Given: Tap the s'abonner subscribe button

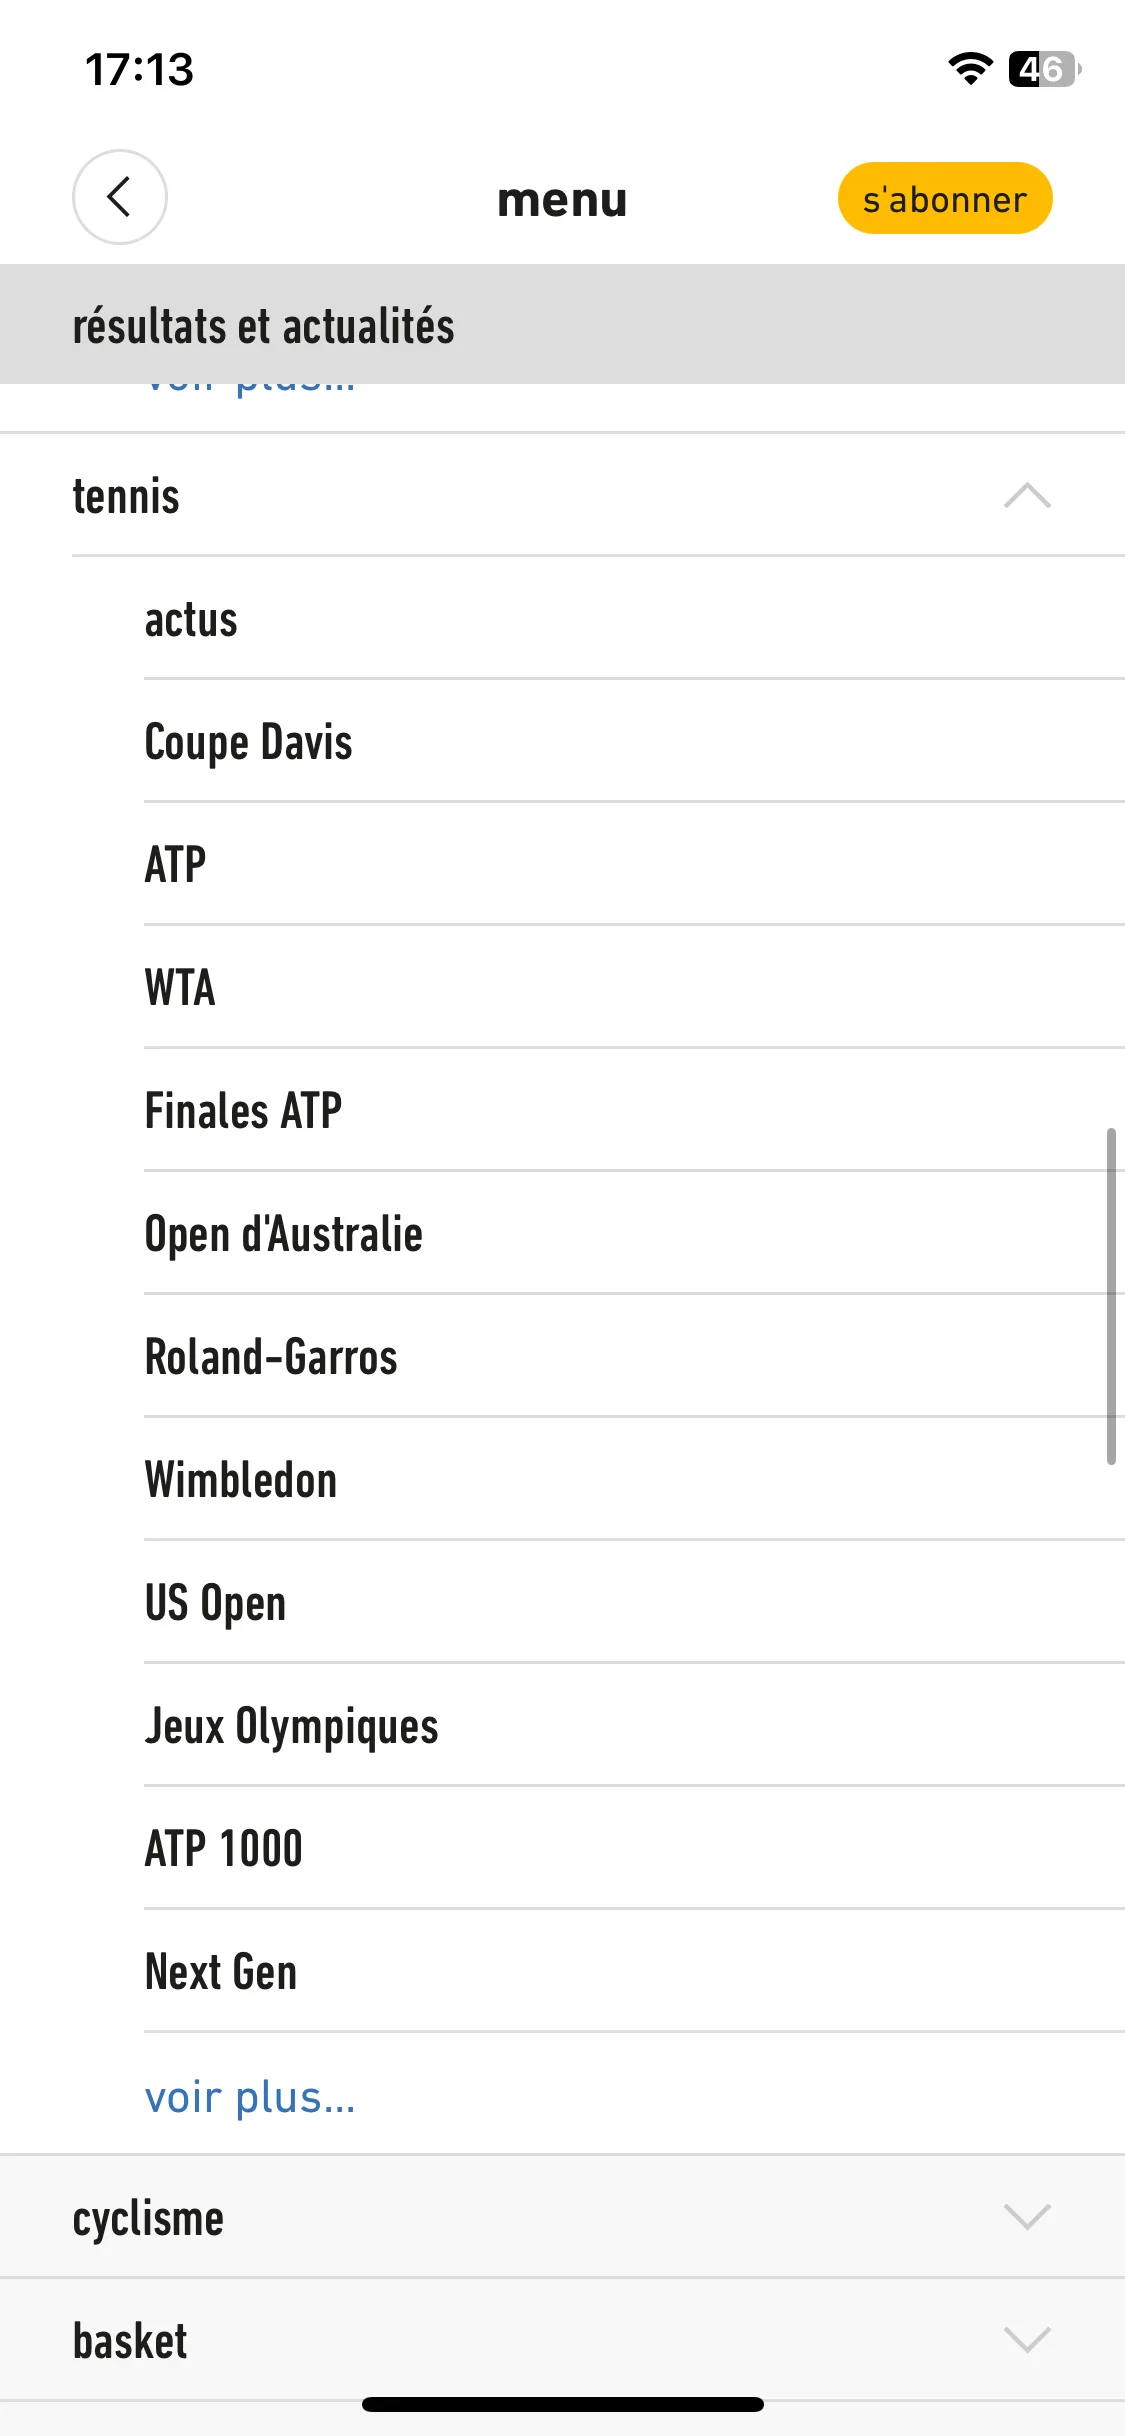Looking at the screenshot, I should click(x=944, y=198).
